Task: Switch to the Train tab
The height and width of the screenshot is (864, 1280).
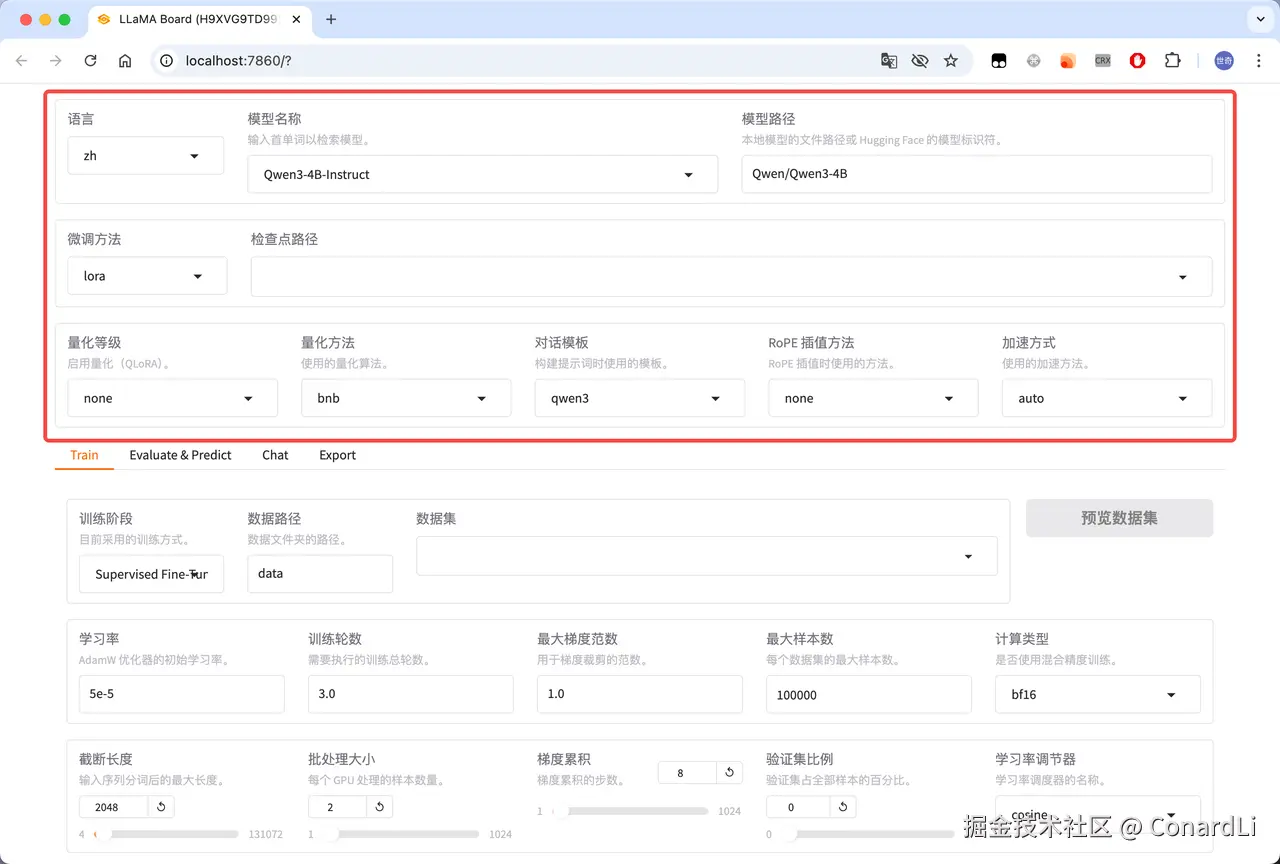Action: [x=84, y=455]
